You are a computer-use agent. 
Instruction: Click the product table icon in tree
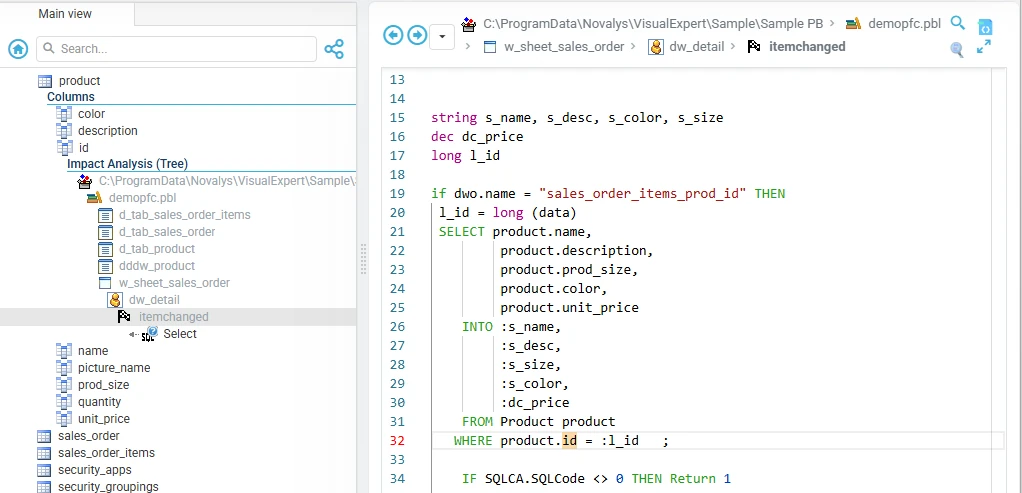click(x=45, y=82)
